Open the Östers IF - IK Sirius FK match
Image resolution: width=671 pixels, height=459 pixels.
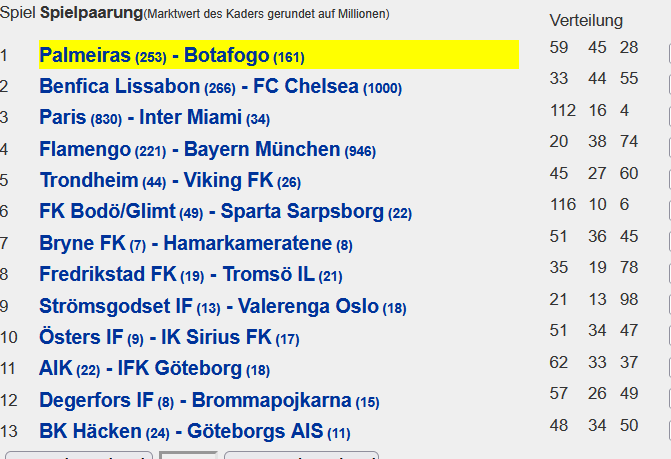point(169,338)
